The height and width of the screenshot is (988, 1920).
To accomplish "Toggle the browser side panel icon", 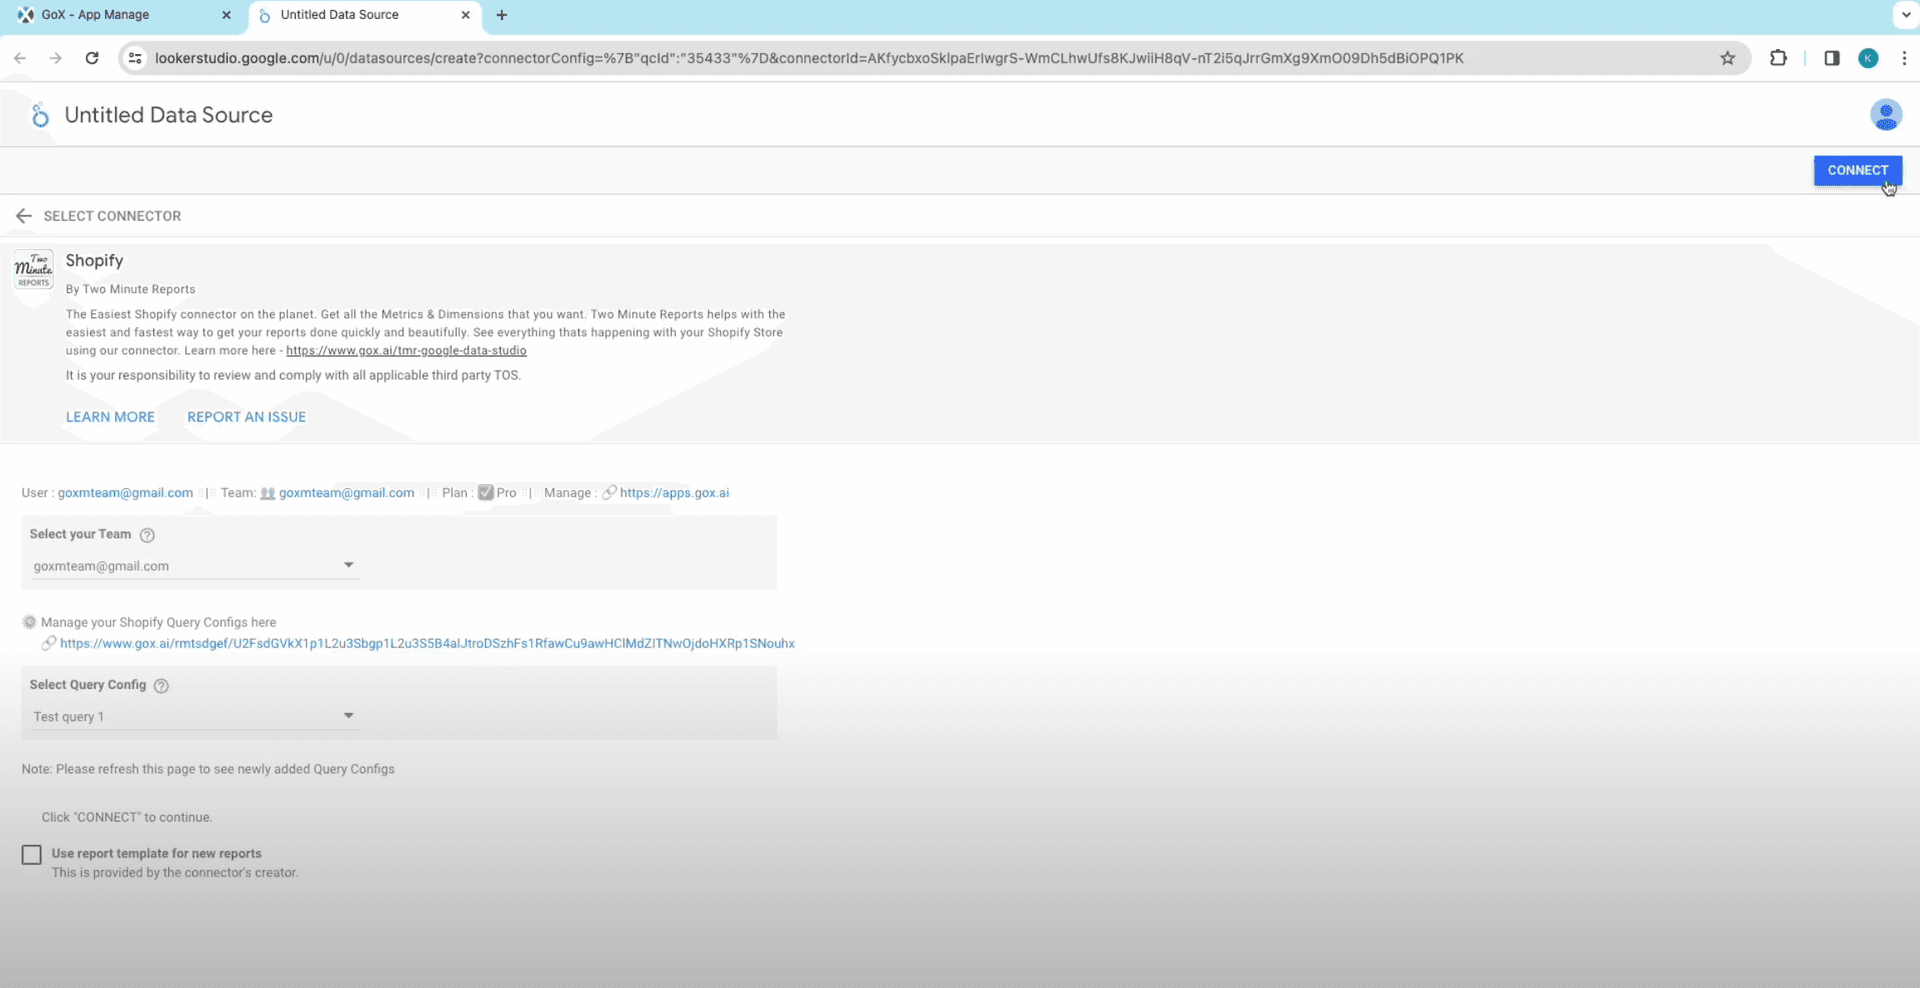I will pyautogui.click(x=1831, y=58).
